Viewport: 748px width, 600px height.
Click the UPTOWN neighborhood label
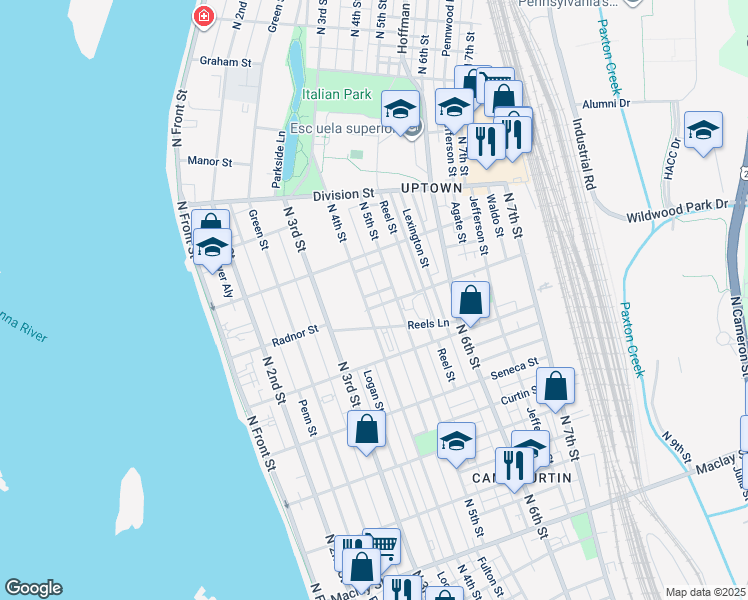[x=432, y=188]
